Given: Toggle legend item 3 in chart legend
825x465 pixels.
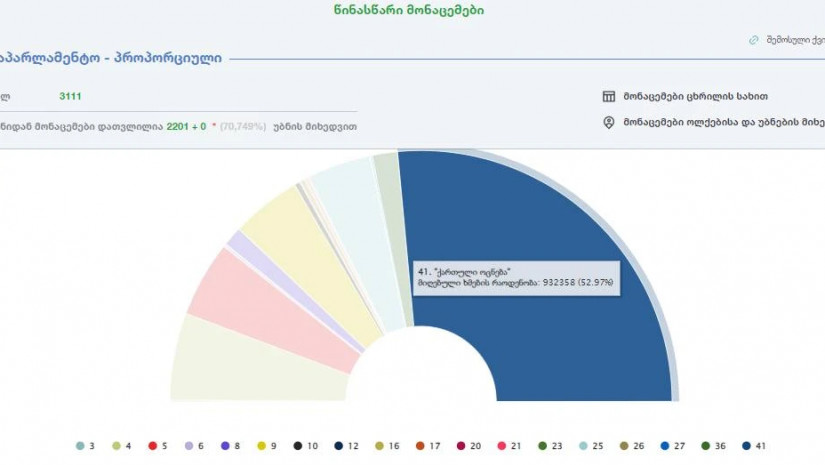Looking at the screenshot, I should 85,446.
